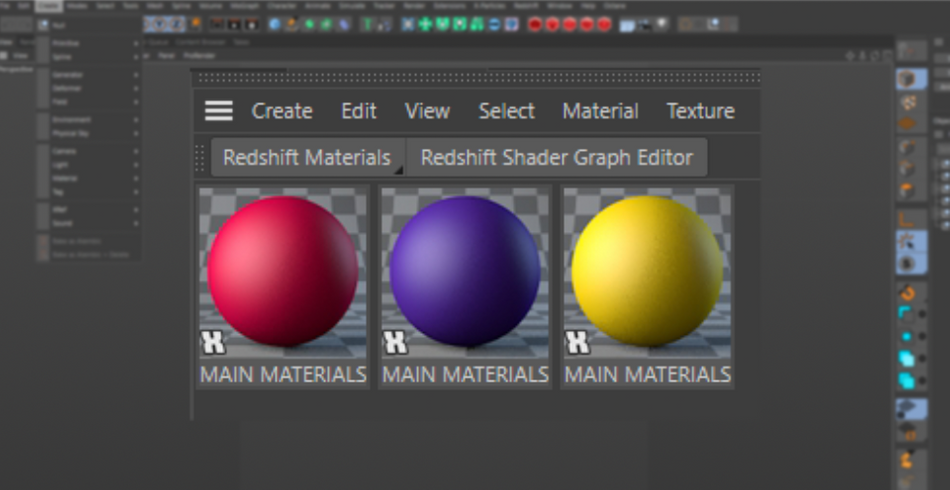Click the viewport rotate icon

point(875,55)
